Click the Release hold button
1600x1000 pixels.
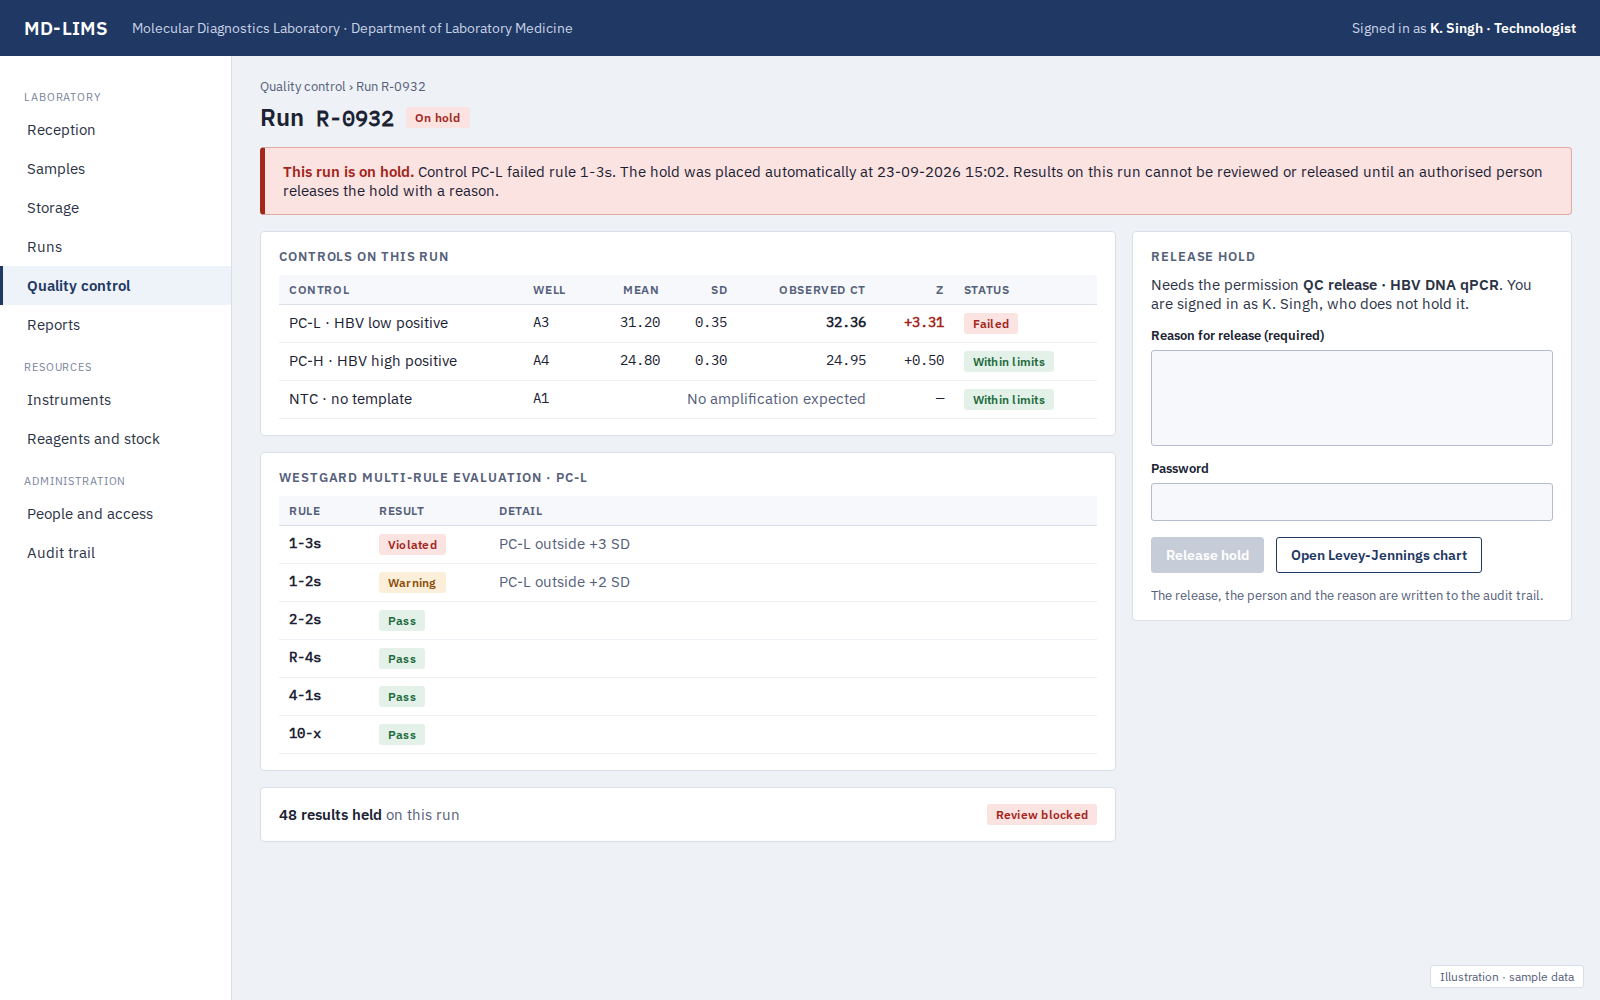coord(1207,555)
